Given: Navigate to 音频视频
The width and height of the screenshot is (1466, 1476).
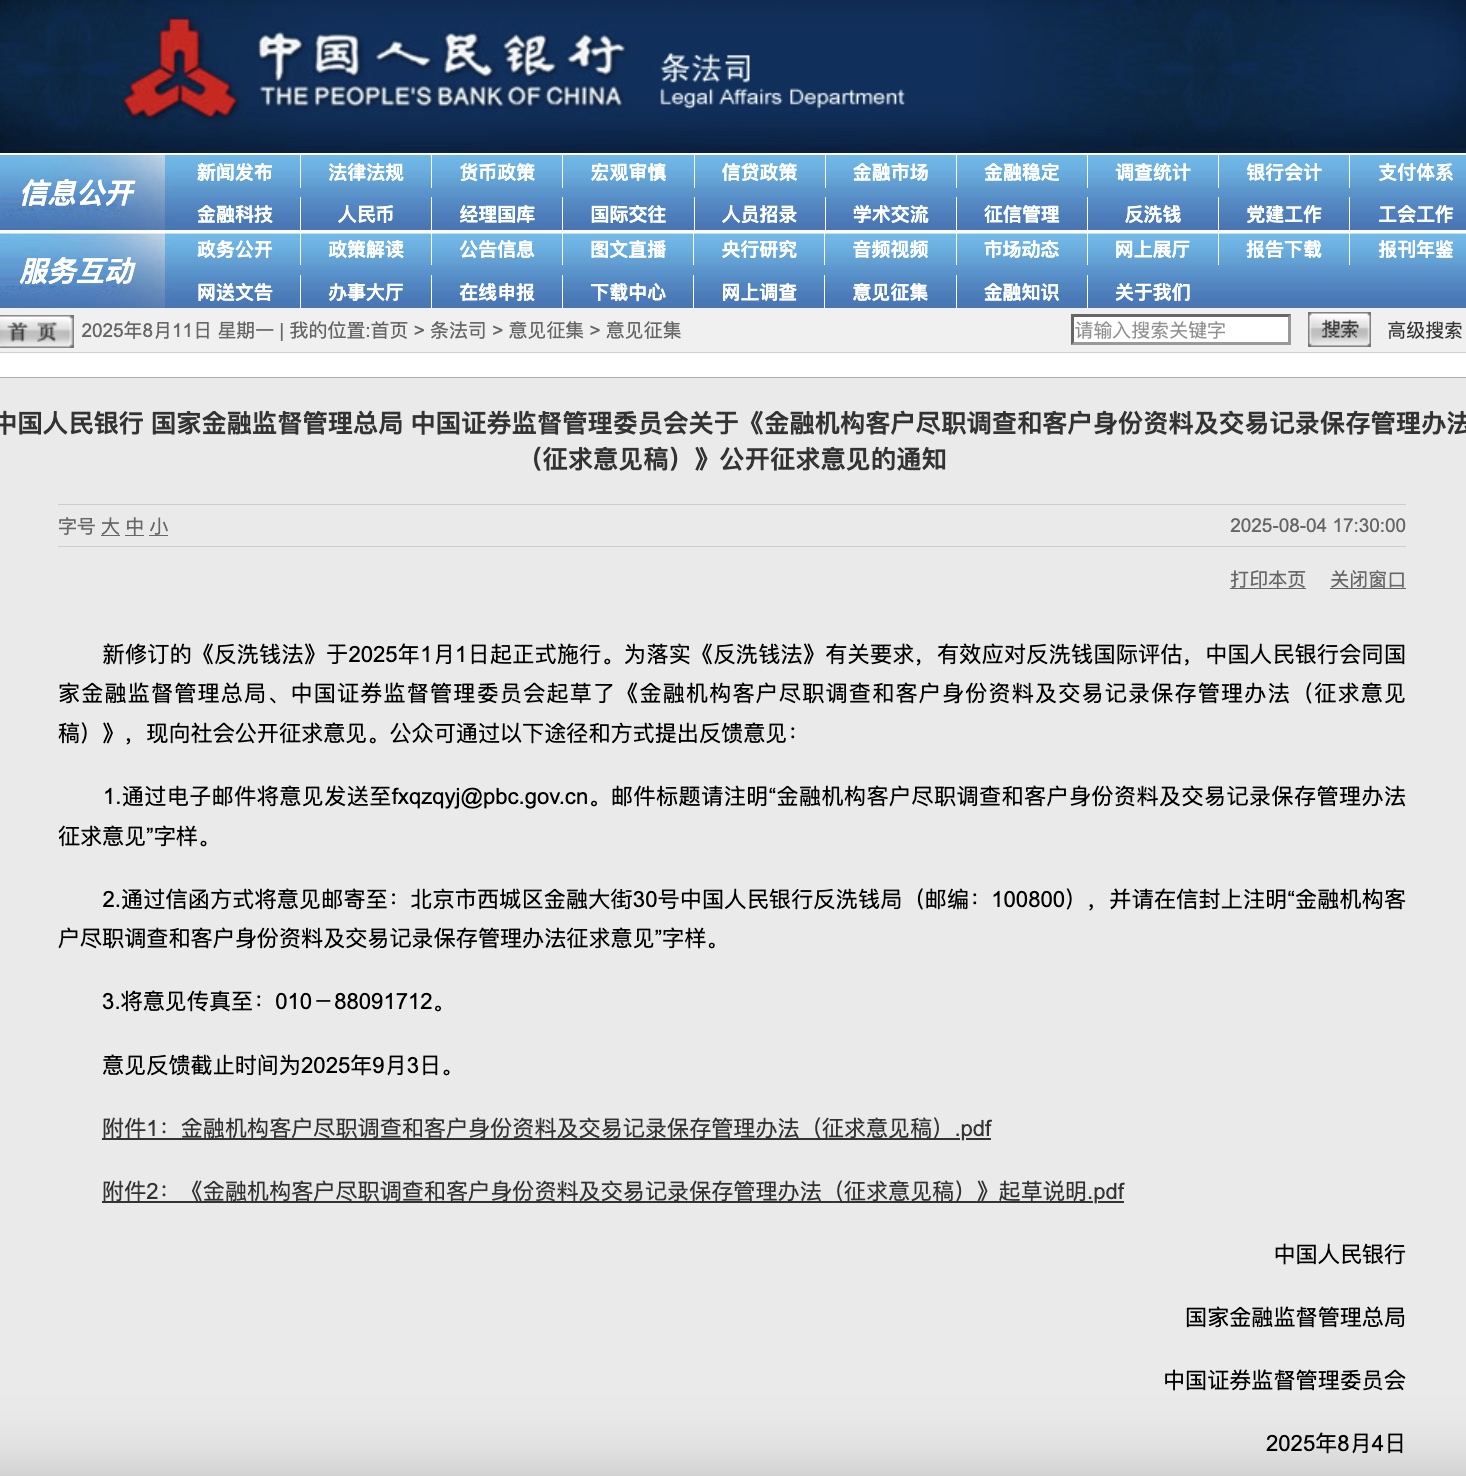Looking at the screenshot, I should (x=890, y=249).
